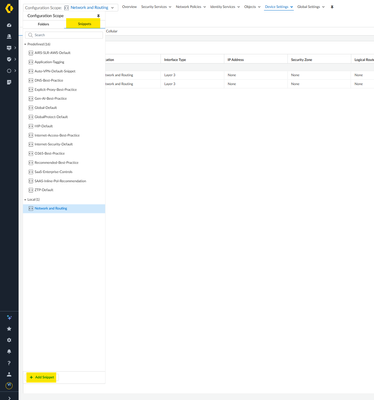374x400 pixels.
Task: Open the Global Settings dropdown menu
Action: [x=311, y=7]
